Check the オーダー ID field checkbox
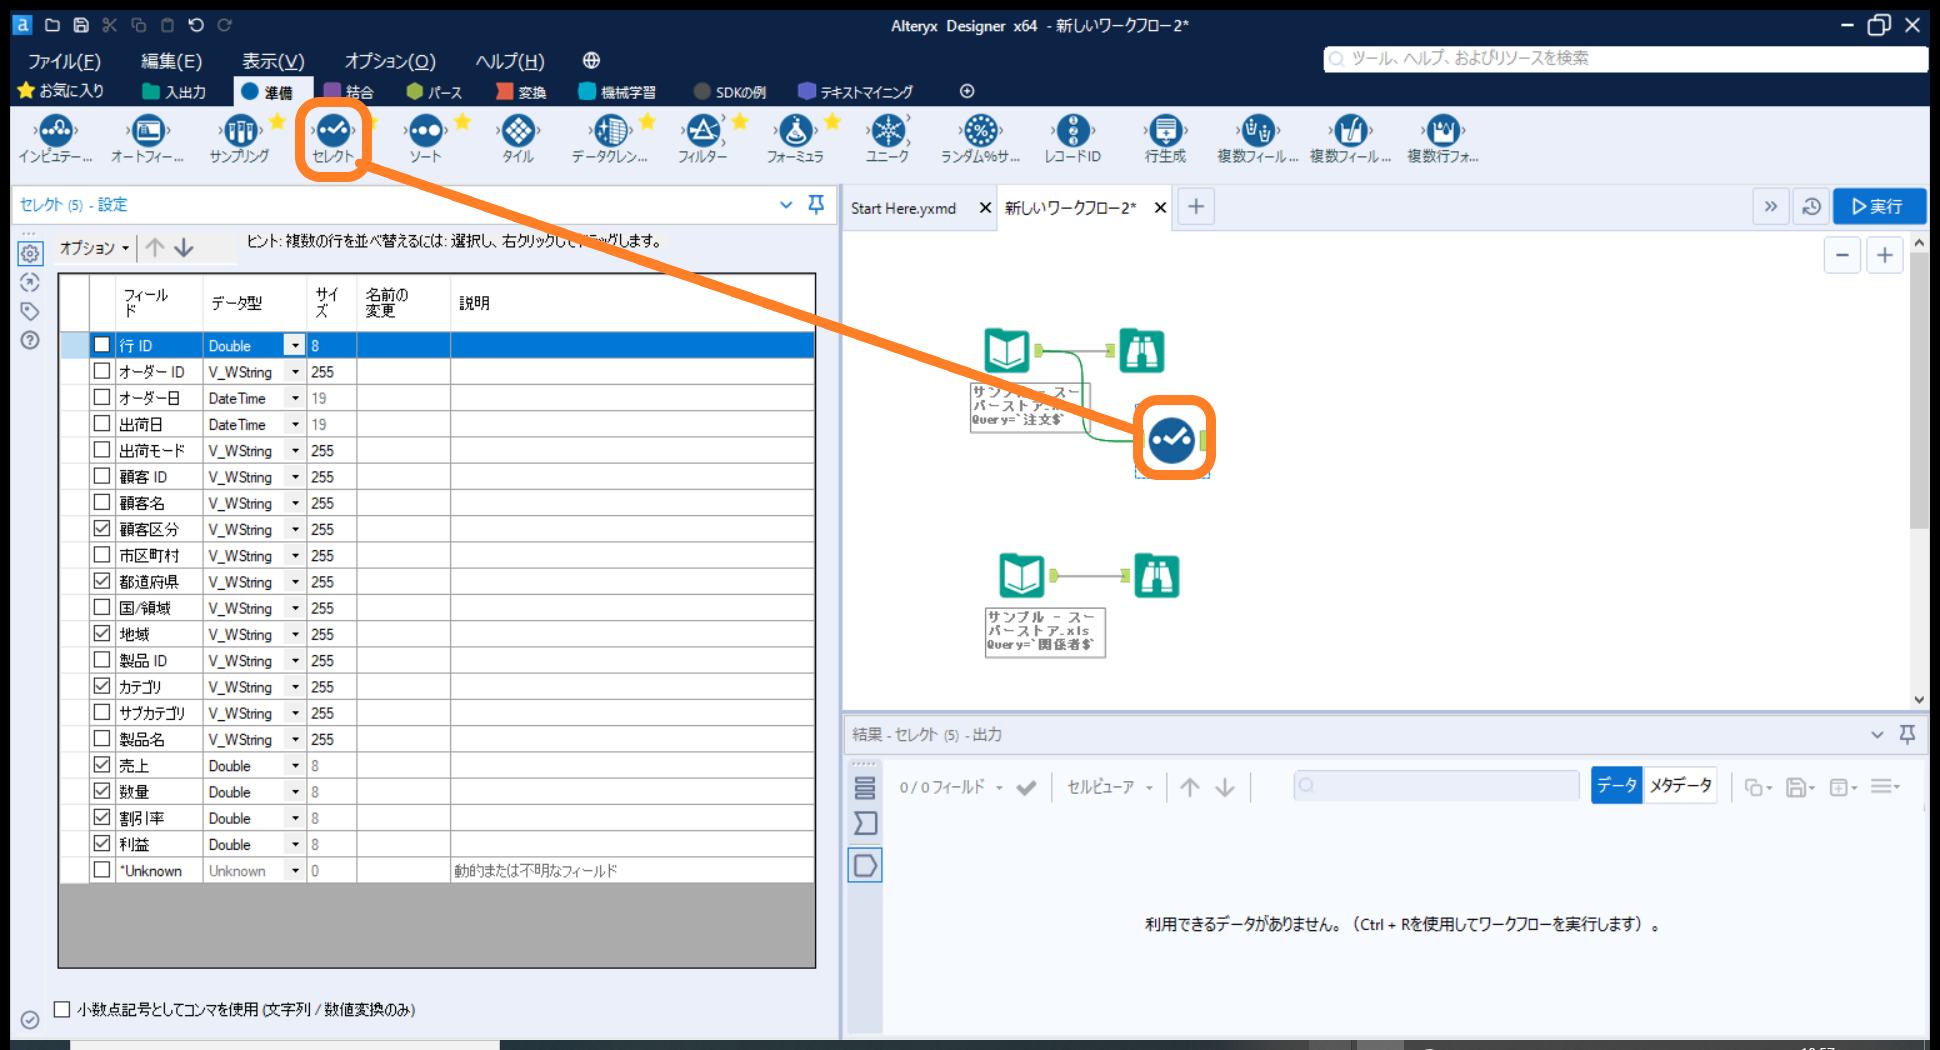 pyautogui.click(x=102, y=371)
